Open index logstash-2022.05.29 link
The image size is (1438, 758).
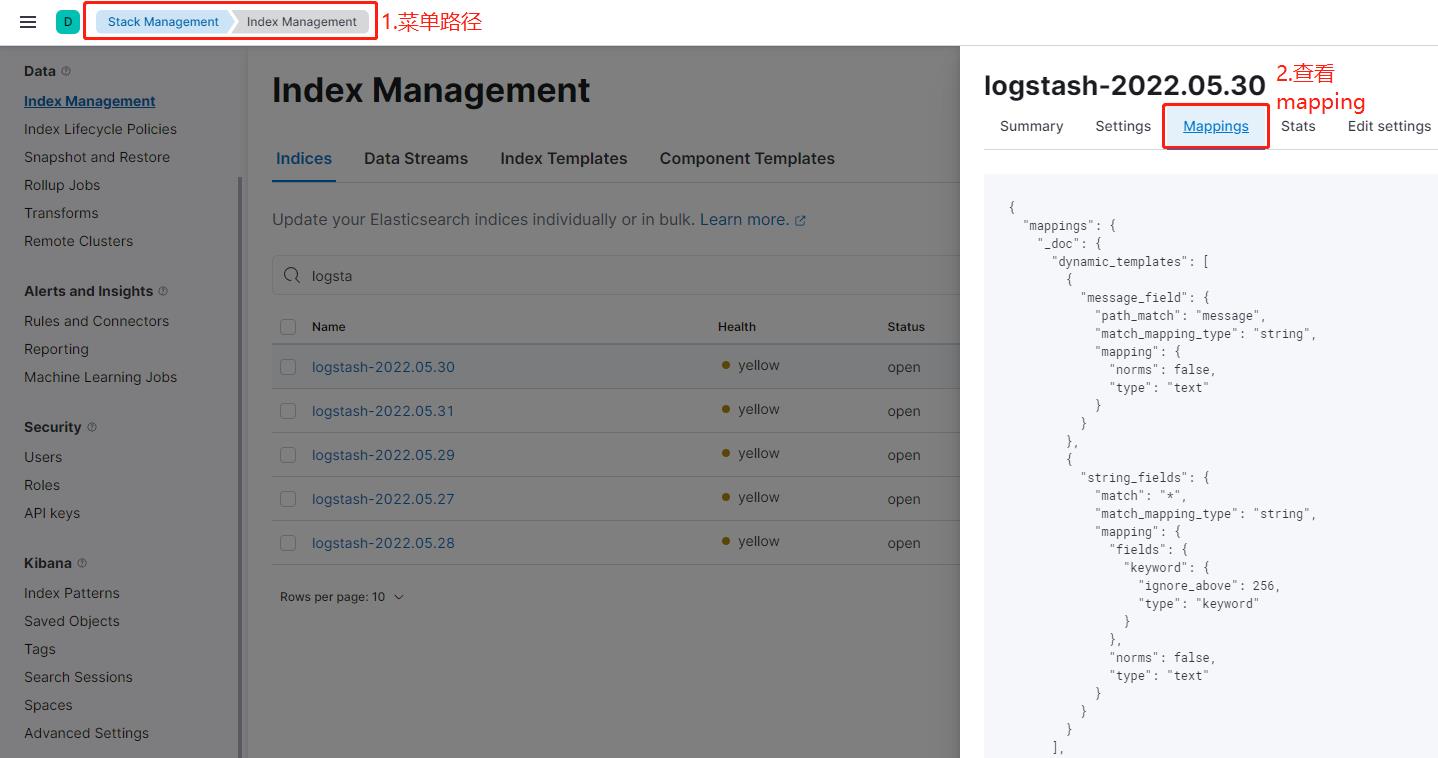(x=383, y=455)
